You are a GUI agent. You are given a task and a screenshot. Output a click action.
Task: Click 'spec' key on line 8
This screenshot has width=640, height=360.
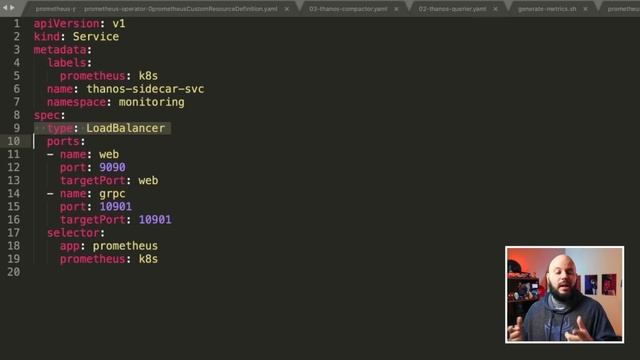pyautogui.click(x=47, y=115)
